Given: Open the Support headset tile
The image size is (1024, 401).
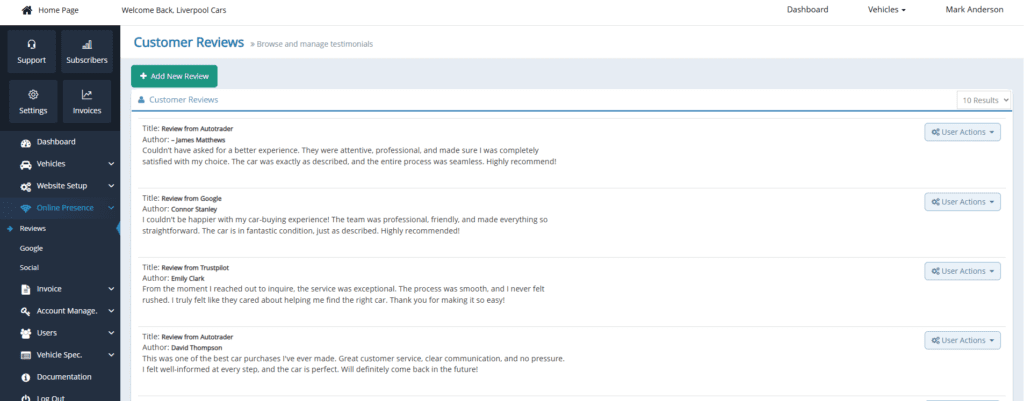Looking at the screenshot, I should [x=32, y=52].
